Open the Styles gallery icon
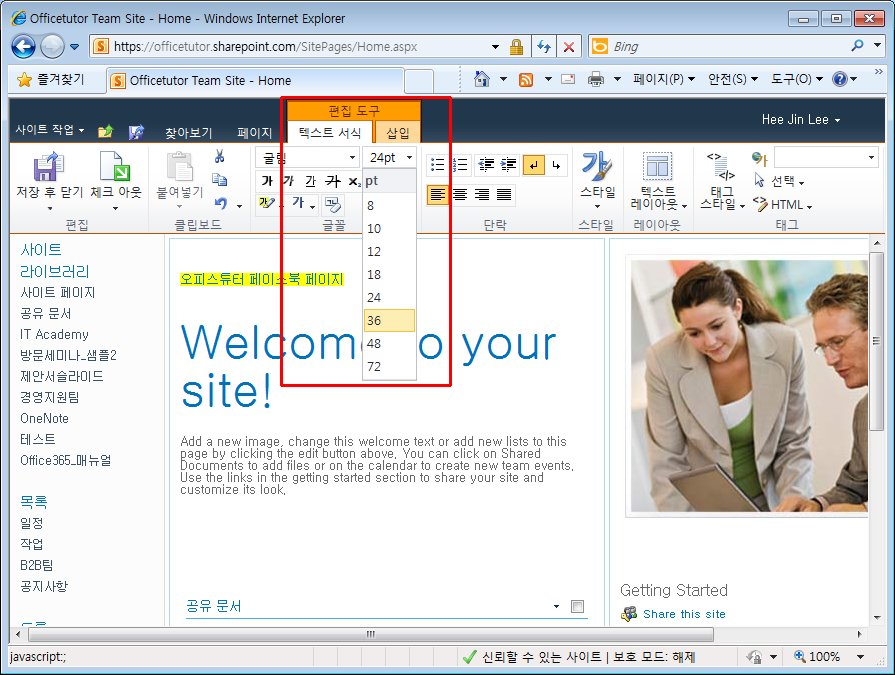Screen dimensions: 895x675 pos(597,167)
